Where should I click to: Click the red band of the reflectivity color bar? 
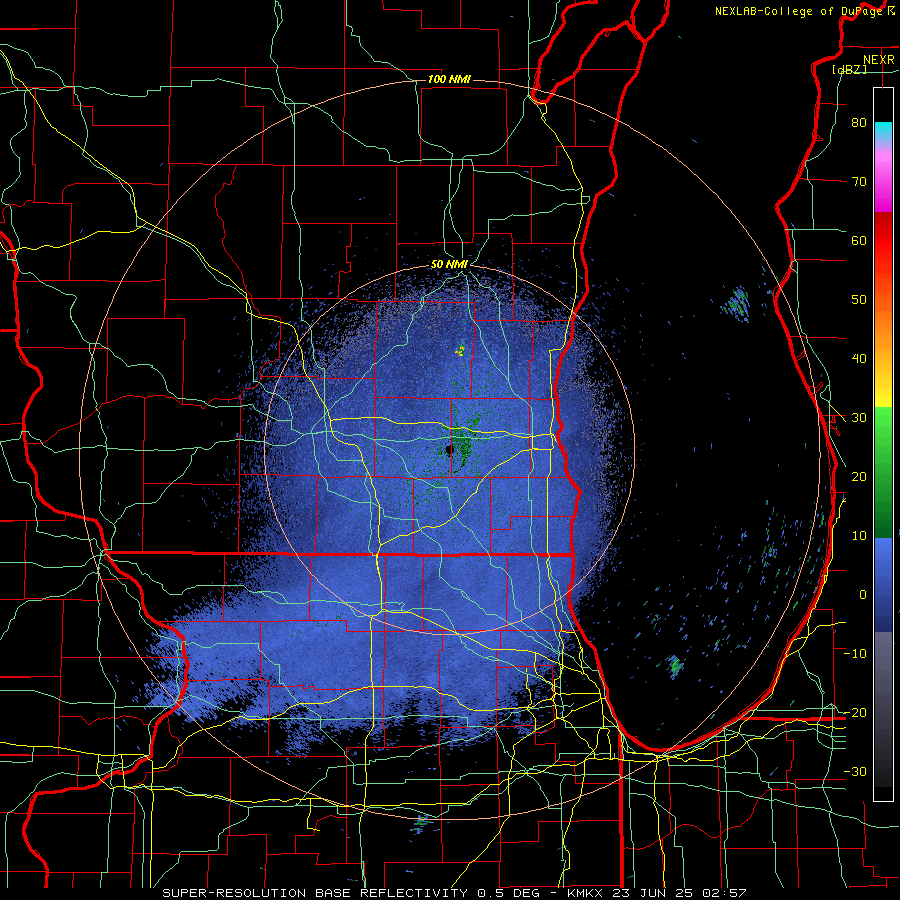883,238
